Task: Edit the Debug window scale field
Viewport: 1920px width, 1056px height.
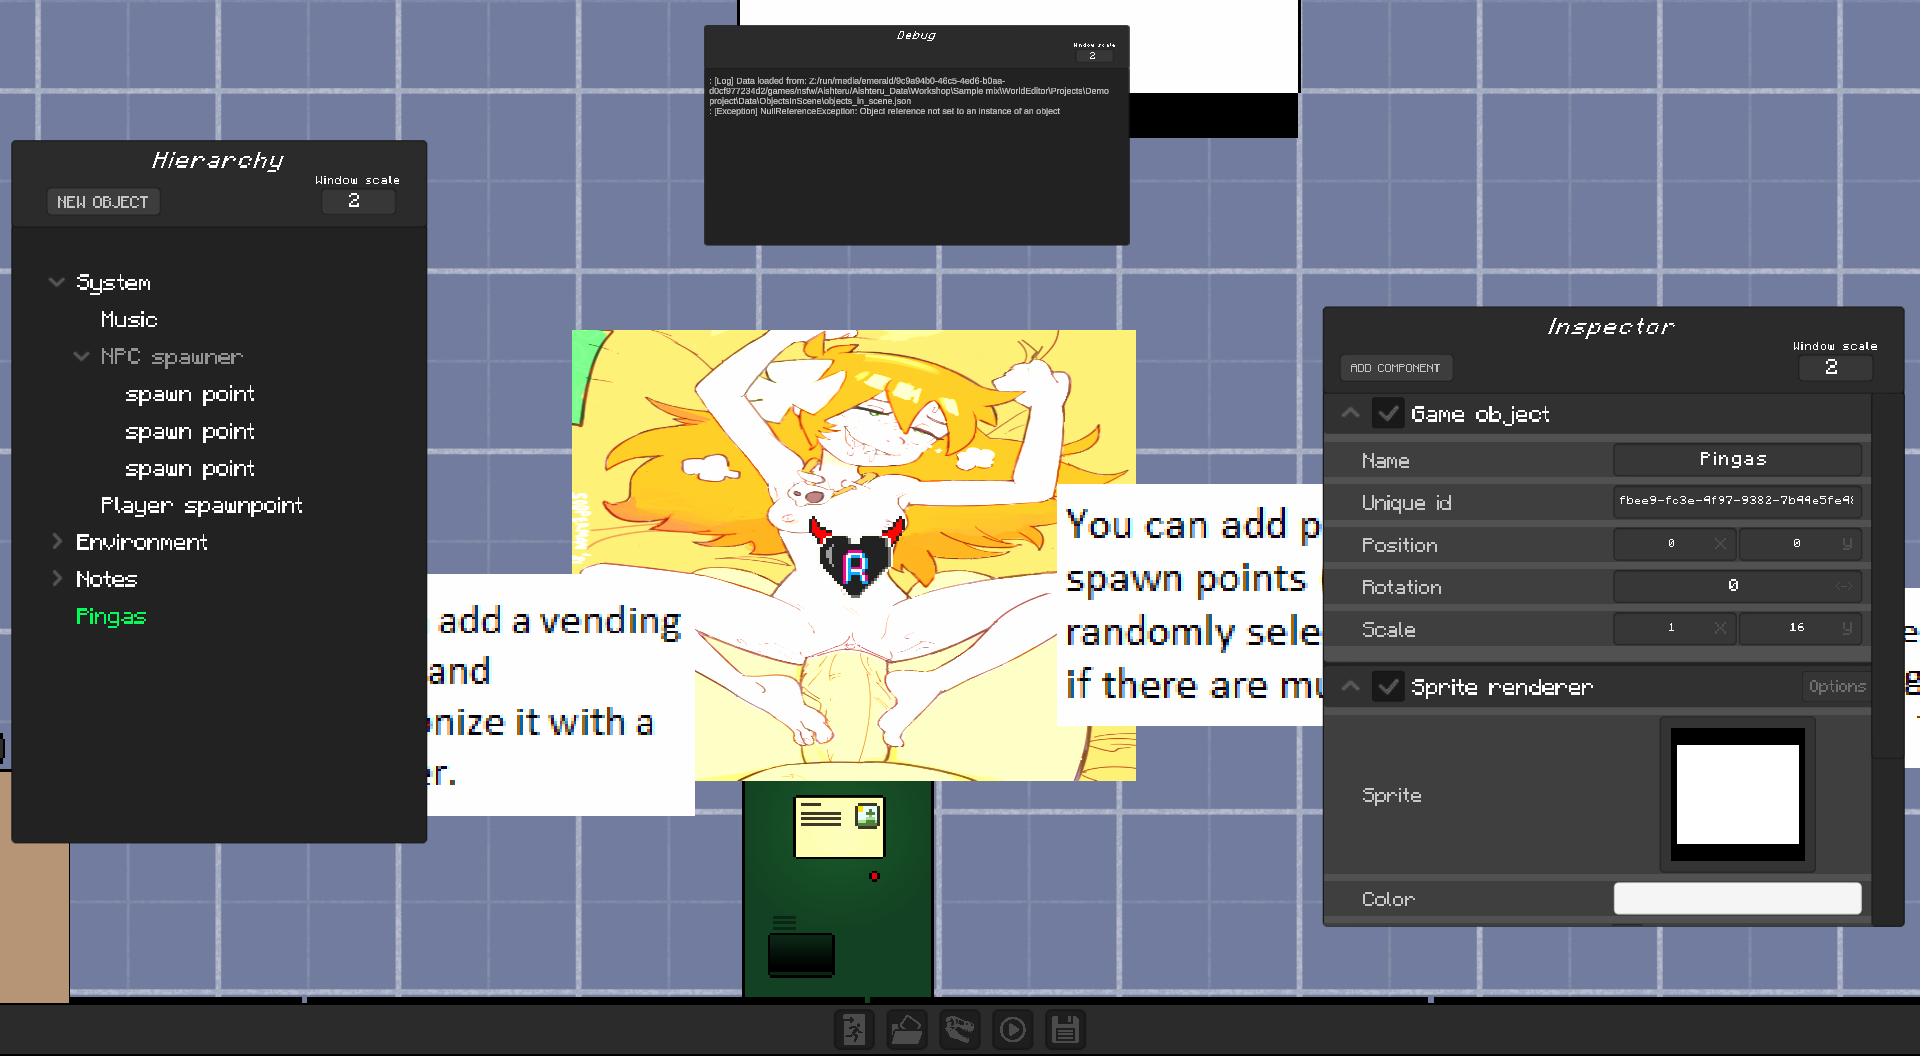Action: tap(1094, 56)
